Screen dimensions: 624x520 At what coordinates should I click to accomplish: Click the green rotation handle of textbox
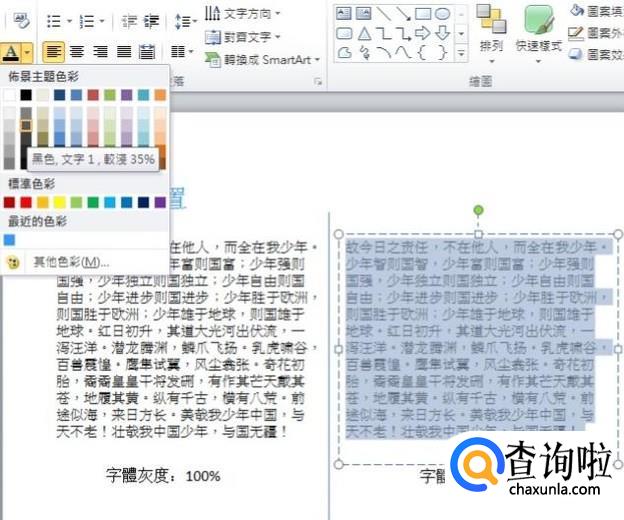click(x=479, y=210)
